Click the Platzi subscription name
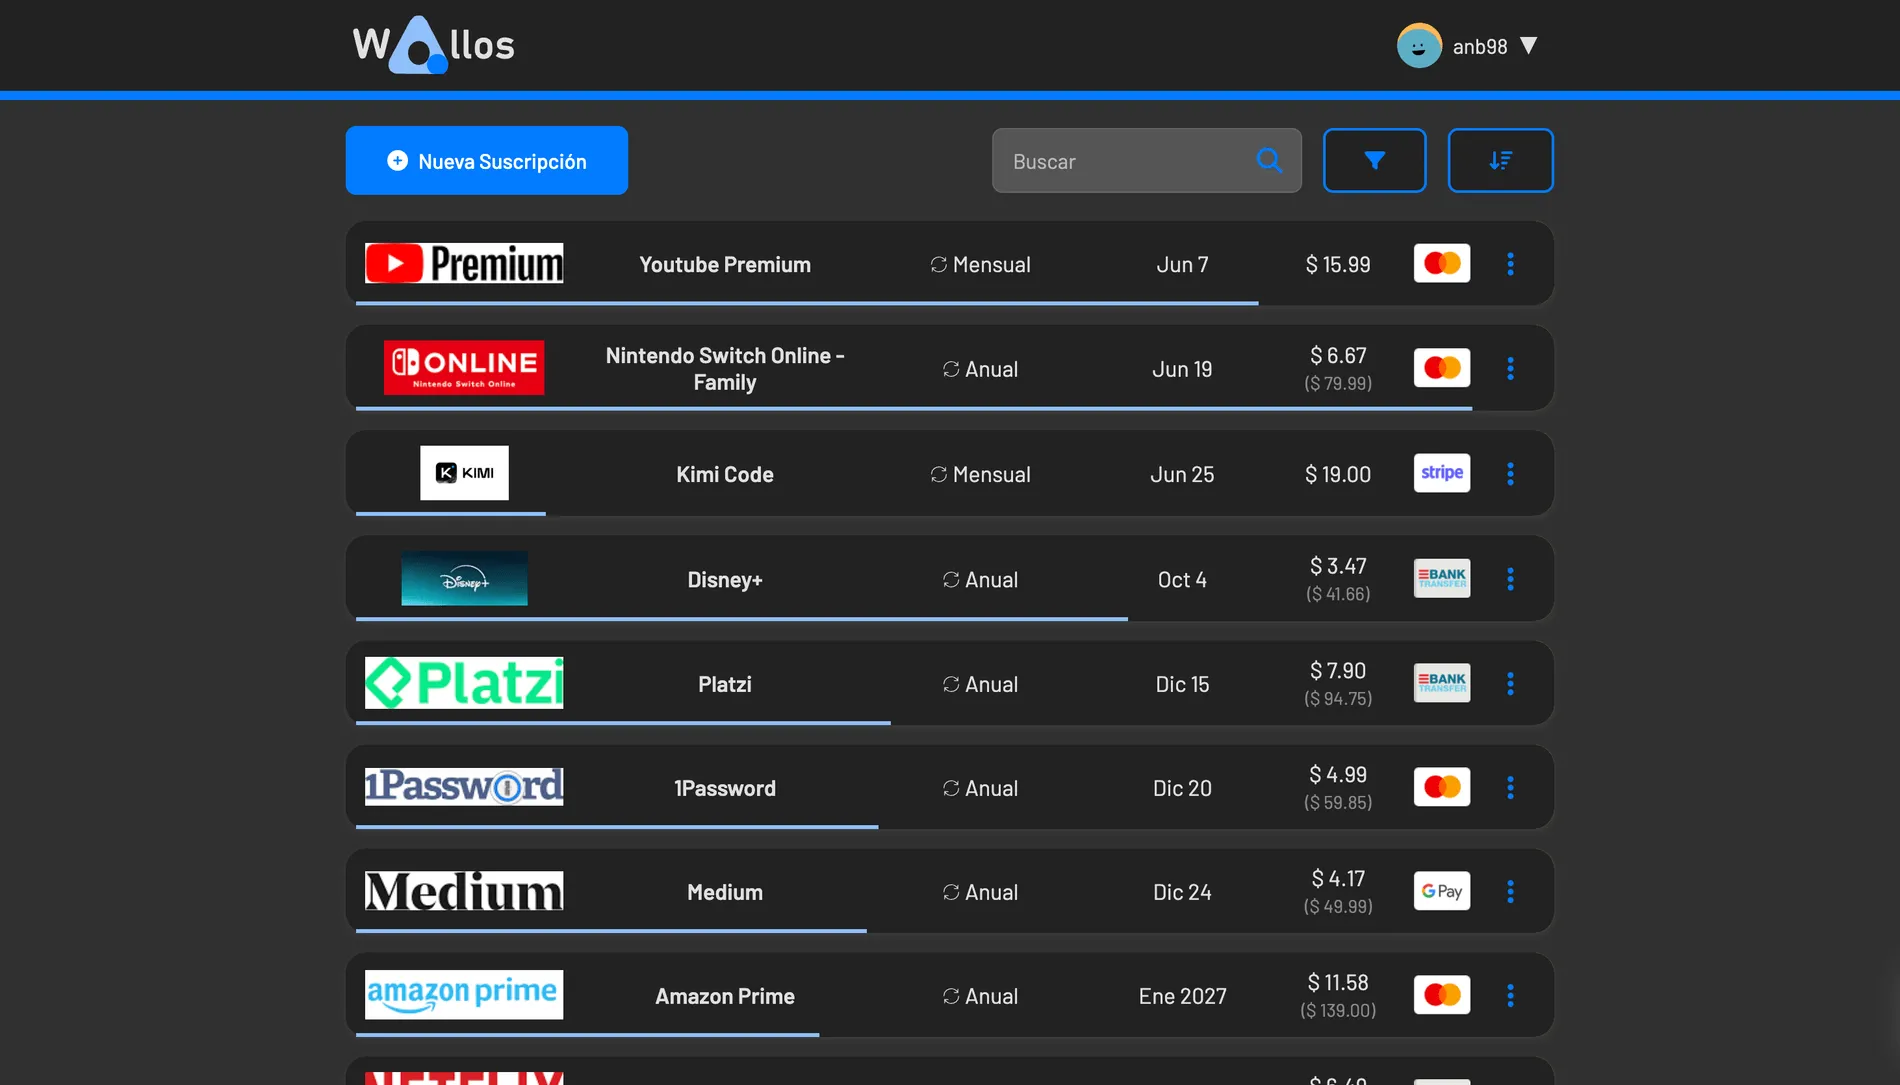Image resolution: width=1900 pixels, height=1085 pixels. 725,684
